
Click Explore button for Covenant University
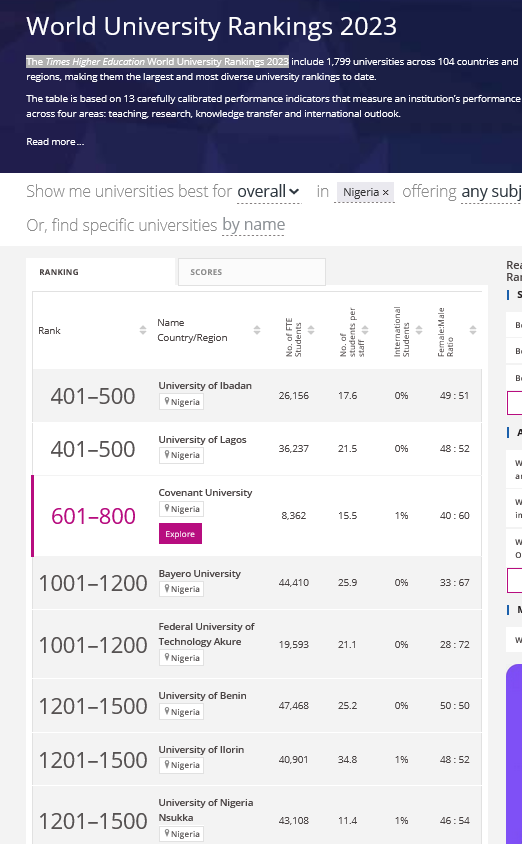[180, 533]
